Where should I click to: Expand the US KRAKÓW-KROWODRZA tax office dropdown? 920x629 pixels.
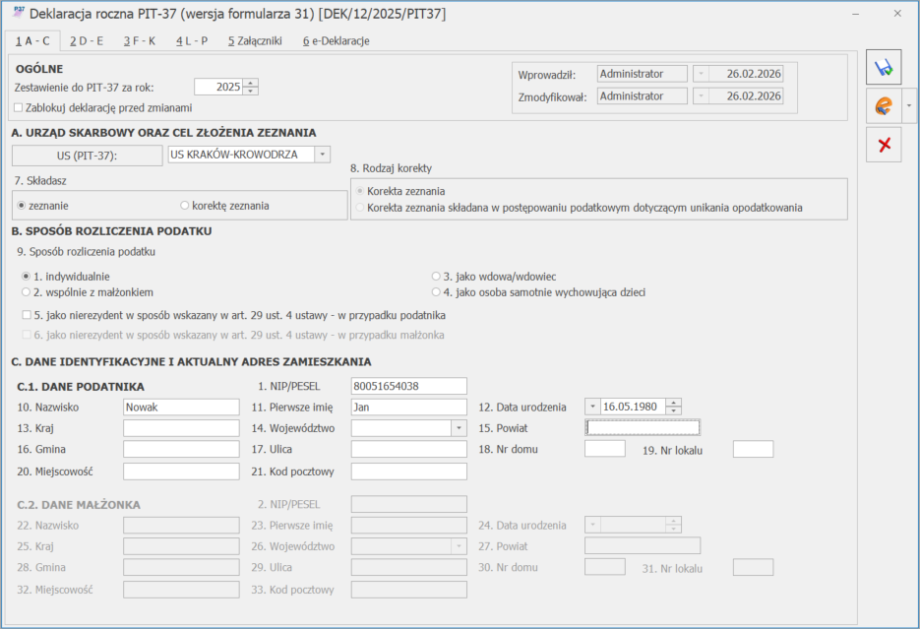coord(322,154)
